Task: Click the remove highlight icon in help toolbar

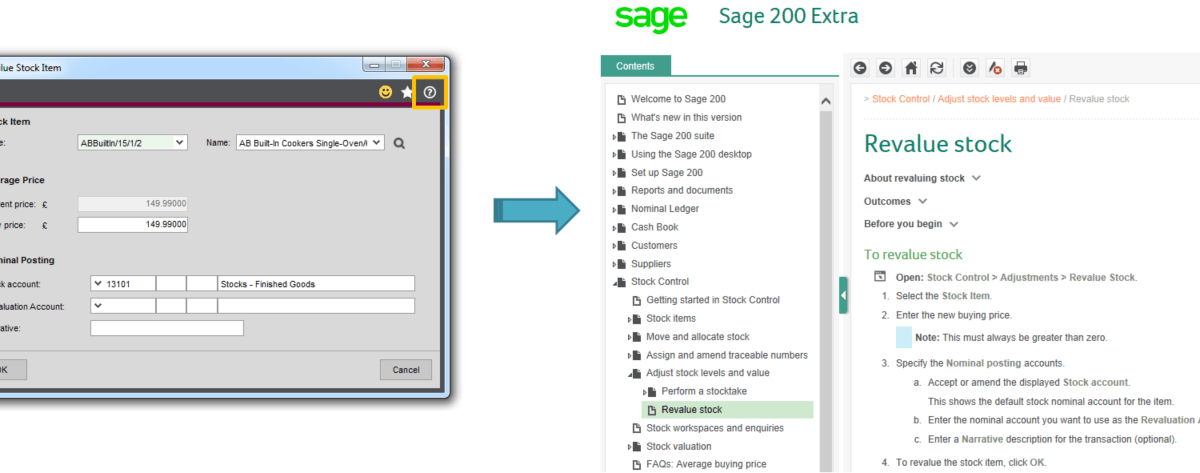Action: (x=995, y=68)
